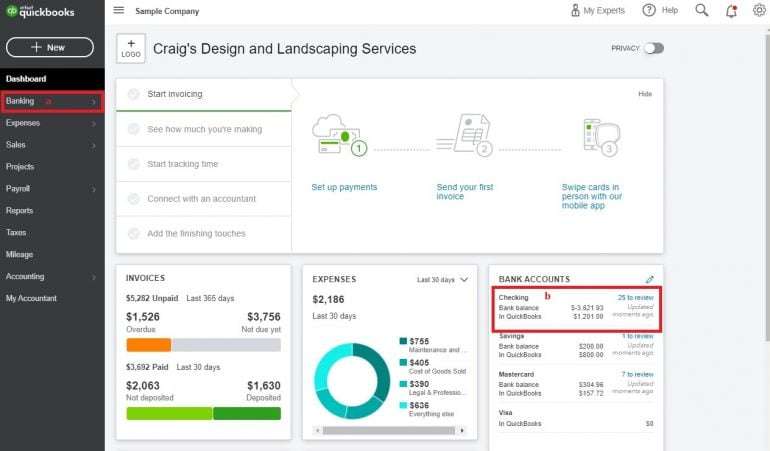Click the Send your first invoice illustration
The width and height of the screenshot is (770, 451).
pyautogui.click(x=464, y=135)
